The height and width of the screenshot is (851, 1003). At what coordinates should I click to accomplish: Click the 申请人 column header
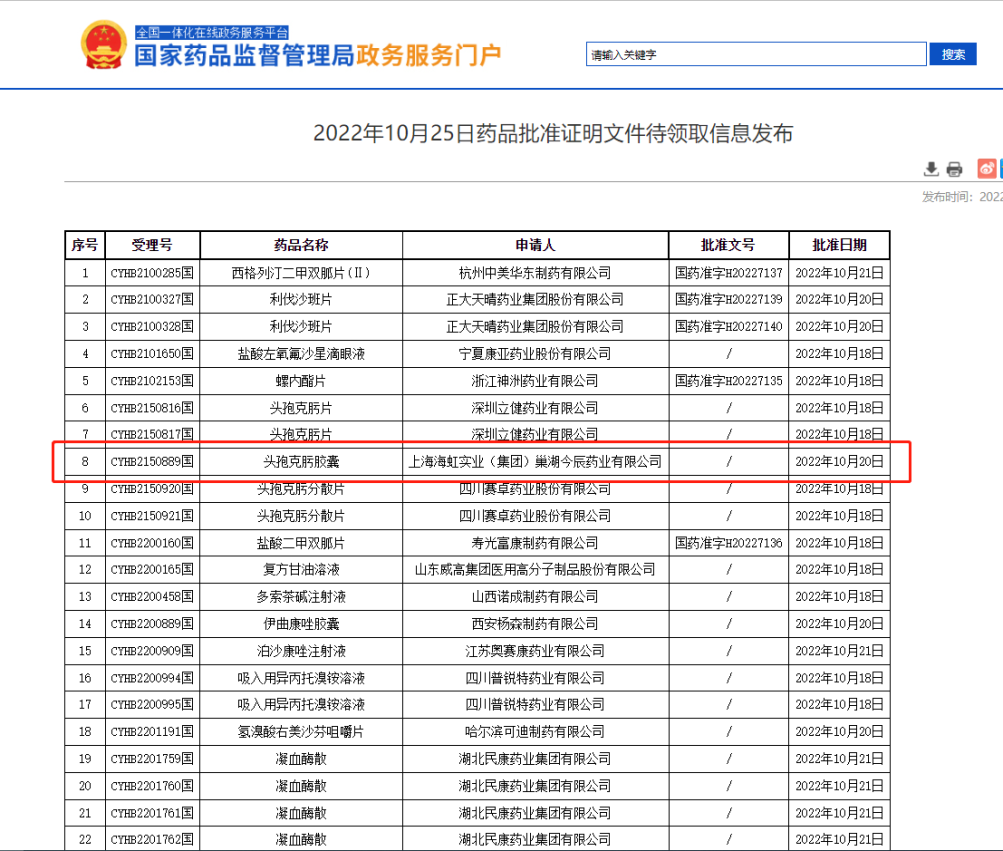pyautogui.click(x=535, y=245)
